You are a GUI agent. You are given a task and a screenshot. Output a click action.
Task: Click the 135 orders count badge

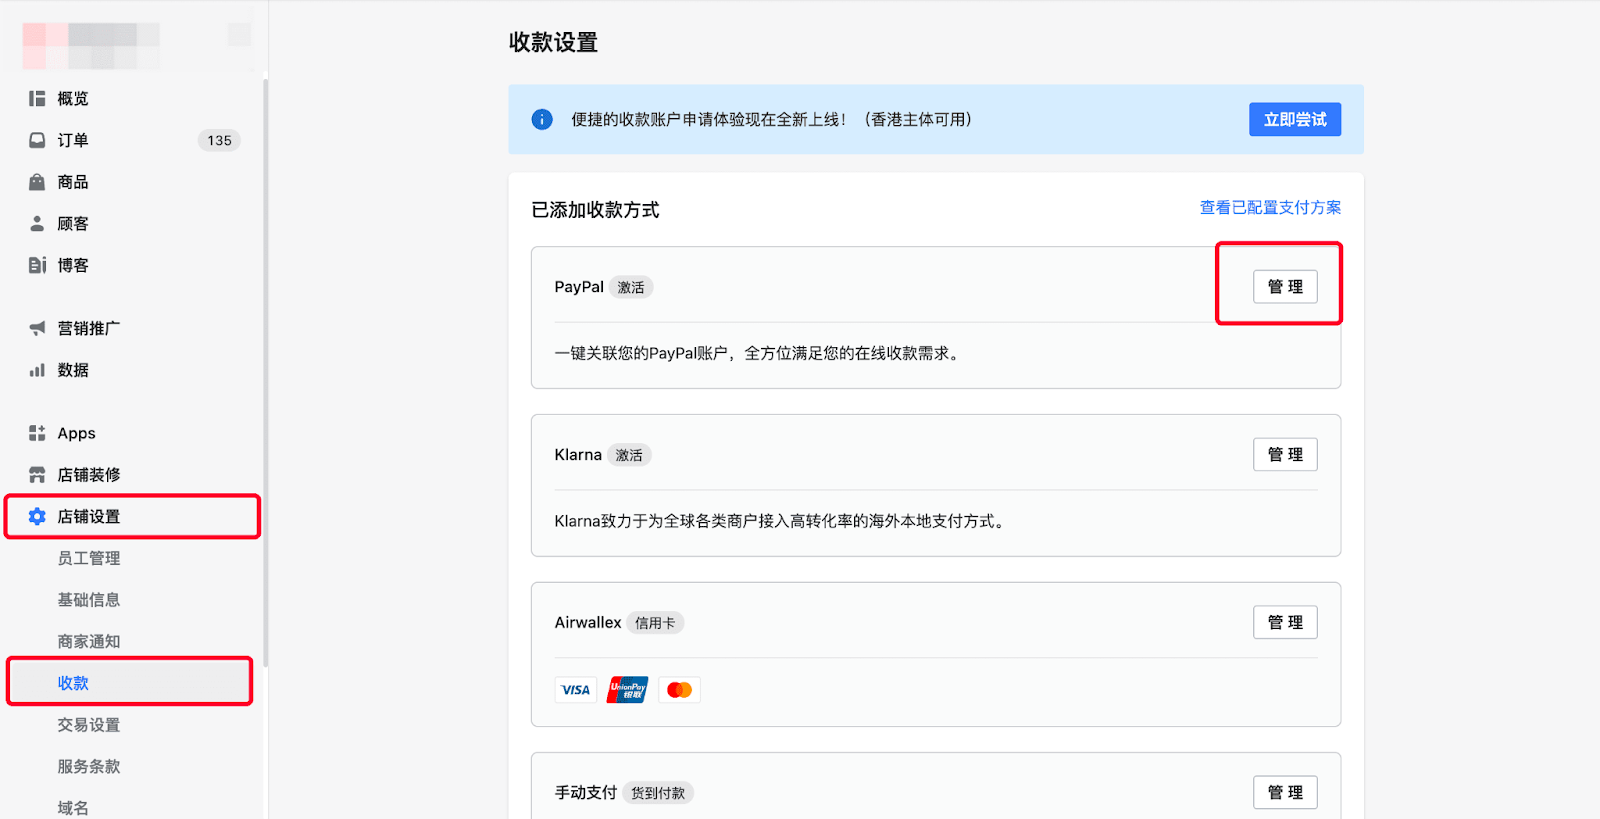click(x=219, y=140)
